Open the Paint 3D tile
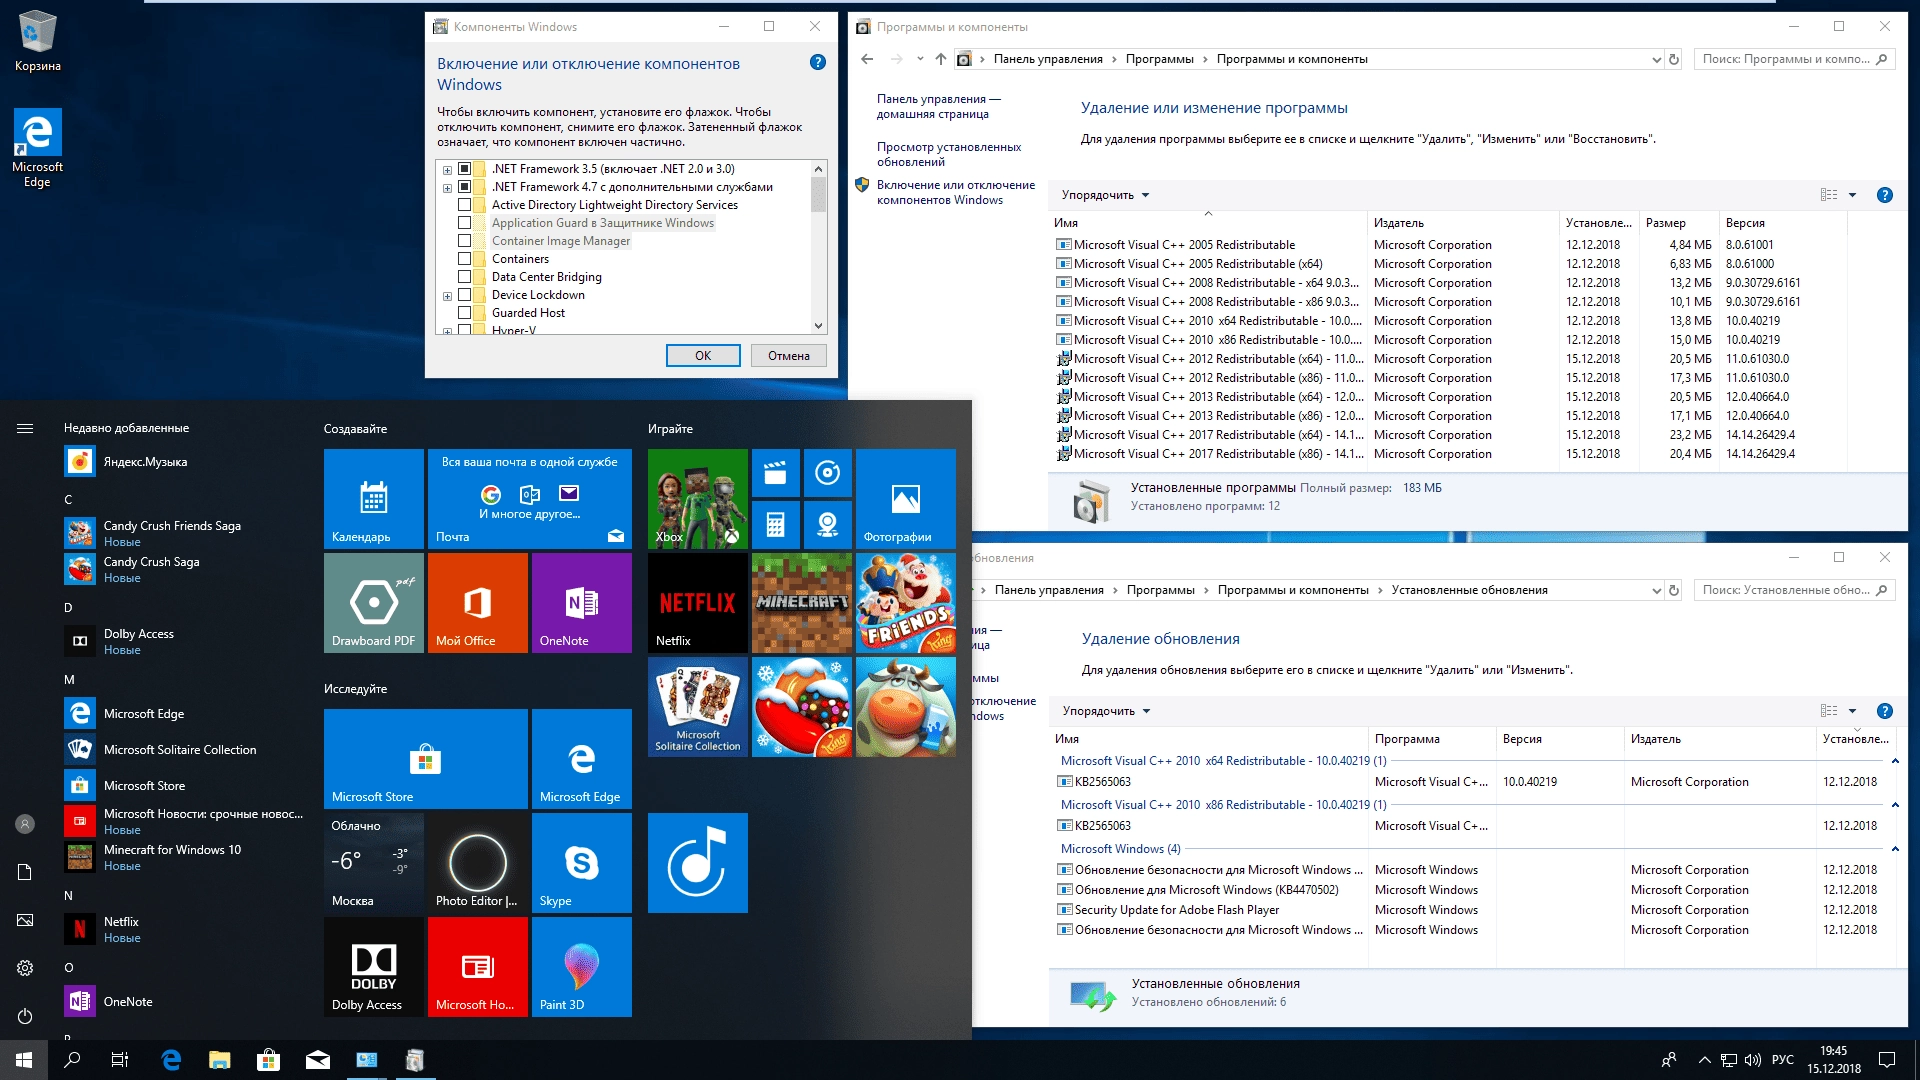1920x1080 pixels. (582, 966)
